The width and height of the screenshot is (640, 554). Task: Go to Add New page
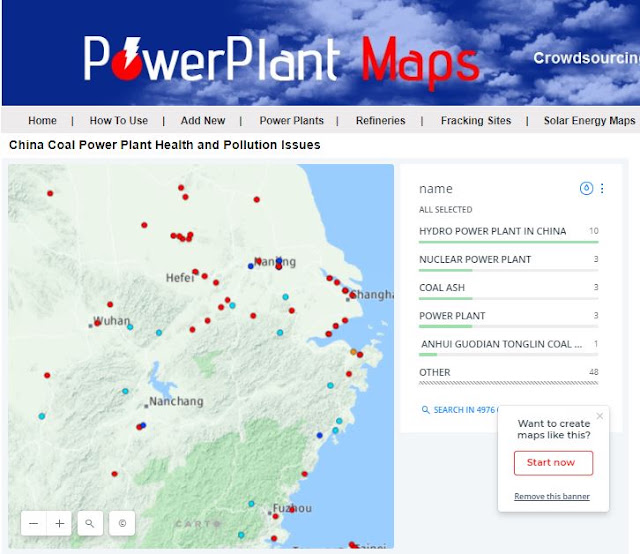point(203,120)
